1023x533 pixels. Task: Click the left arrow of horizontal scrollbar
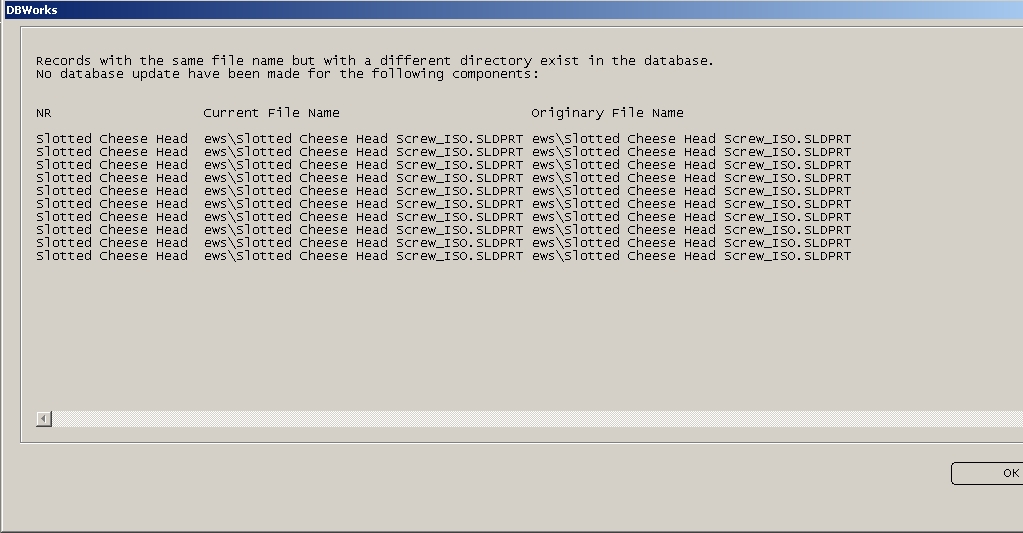click(44, 419)
